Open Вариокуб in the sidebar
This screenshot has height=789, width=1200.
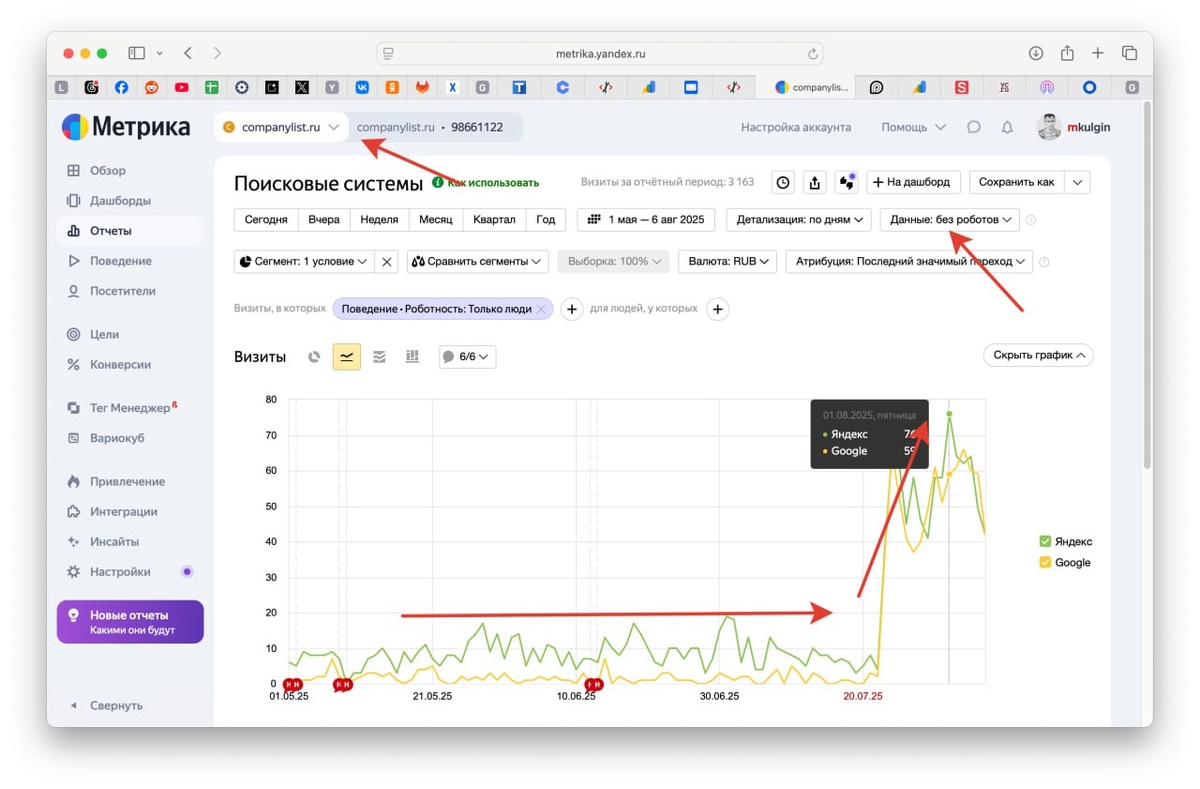(x=105, y=438)
